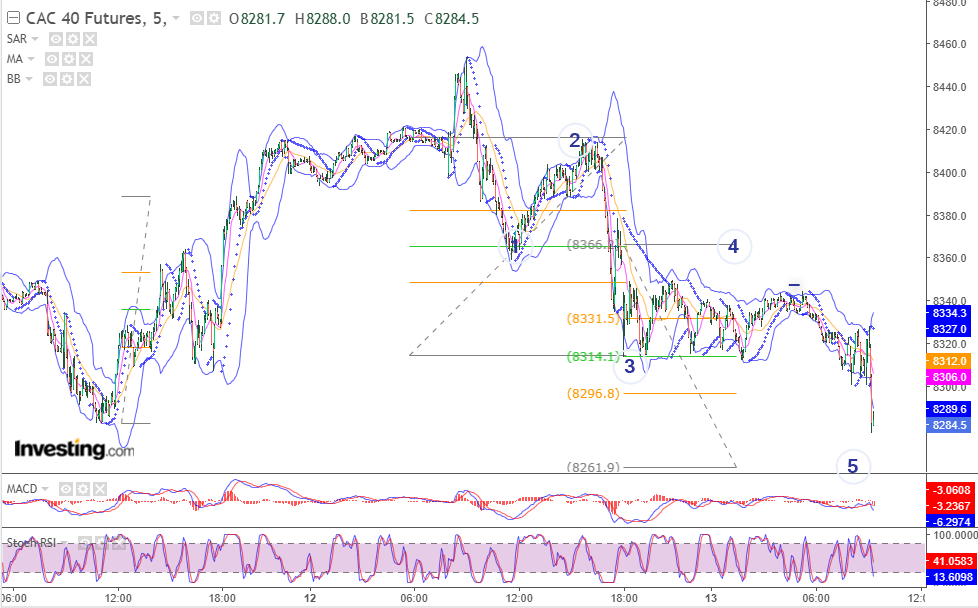The width and height of the screenshot is (978, 608).
Task: Remove the MACD indicator with its X icon
Action: [100, 489]
